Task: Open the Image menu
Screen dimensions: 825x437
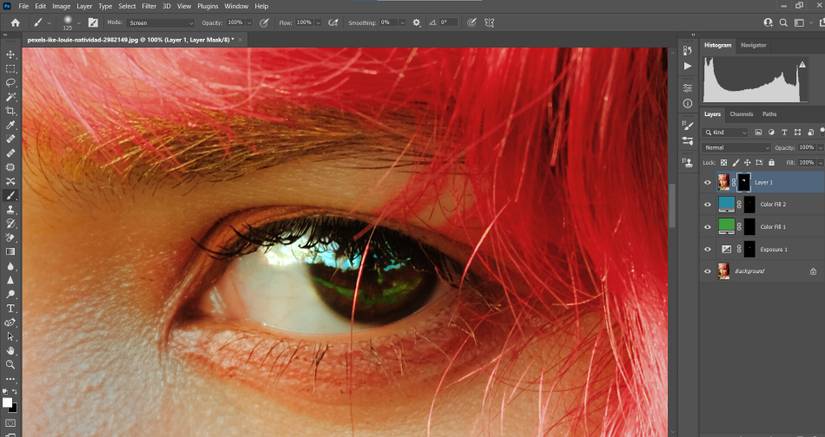Action: (61, 6)
